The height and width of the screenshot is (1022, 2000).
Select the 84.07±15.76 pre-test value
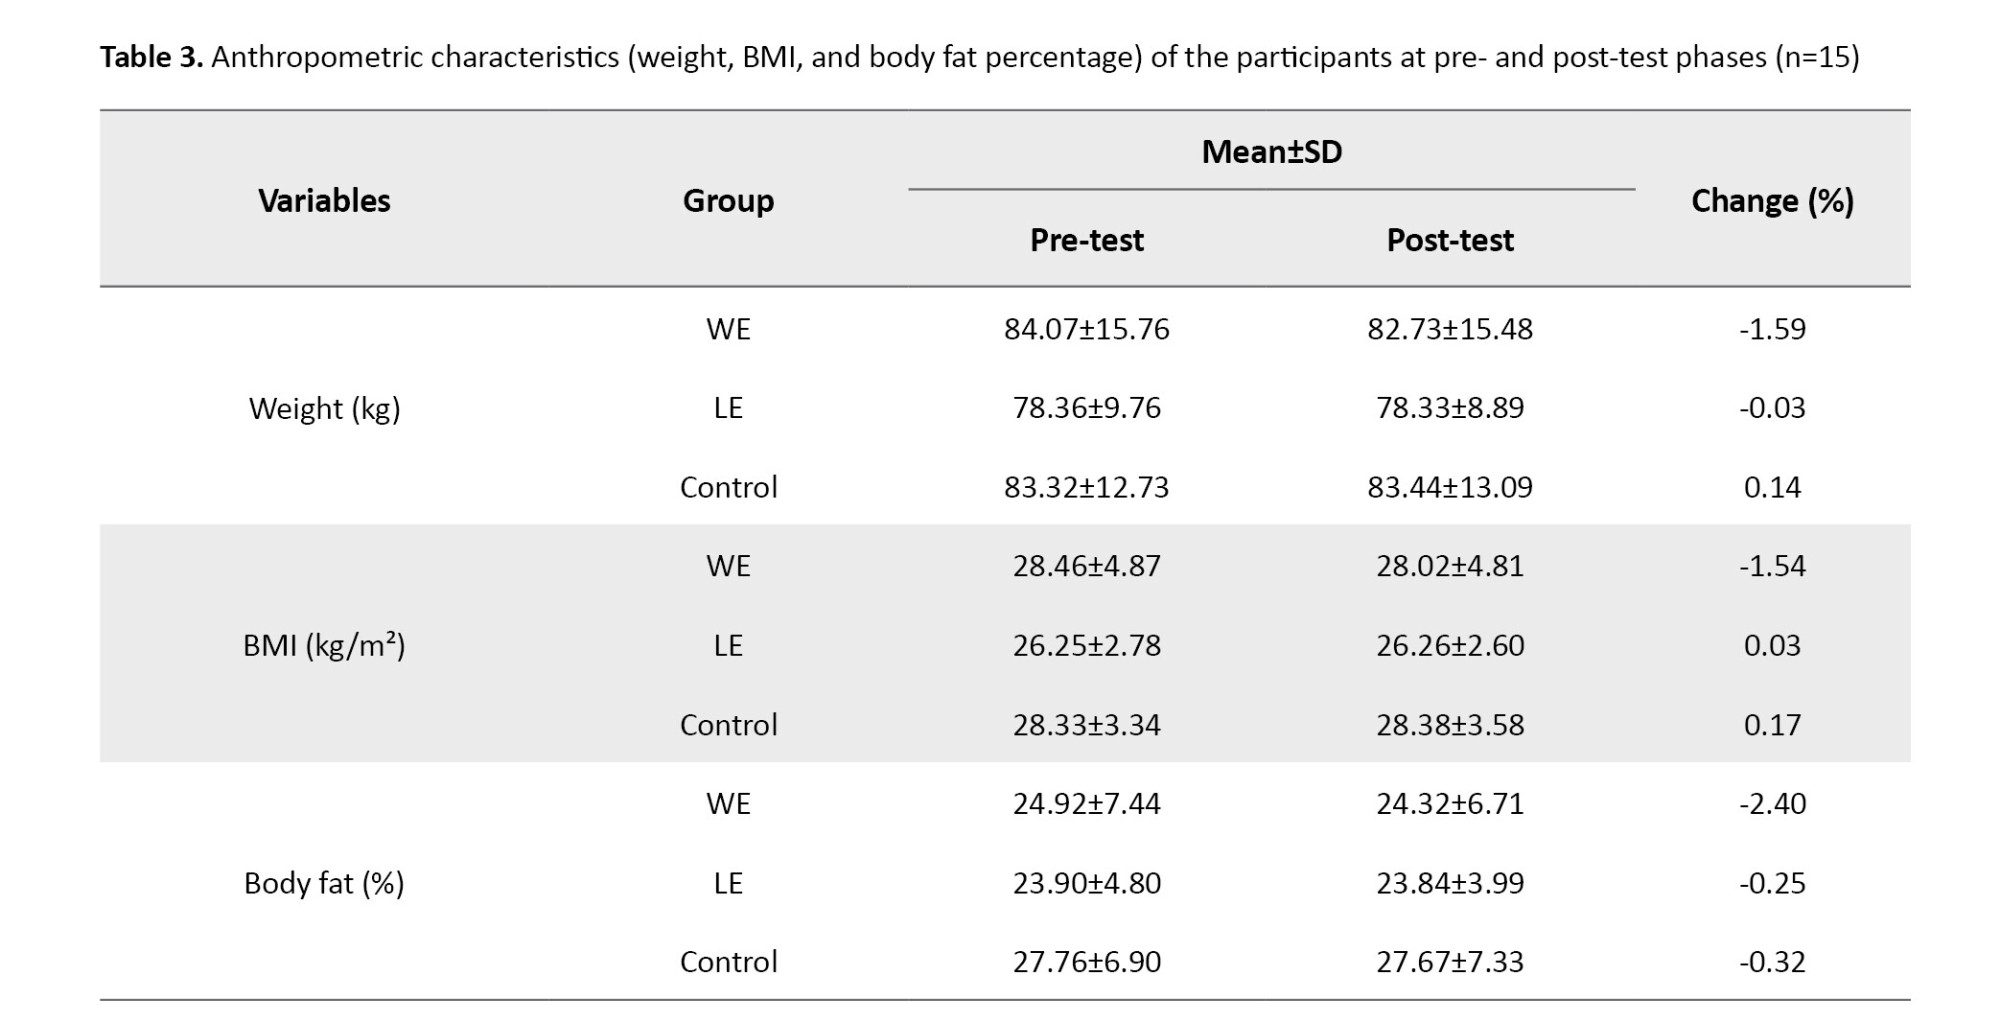[x=1086, y=329]
